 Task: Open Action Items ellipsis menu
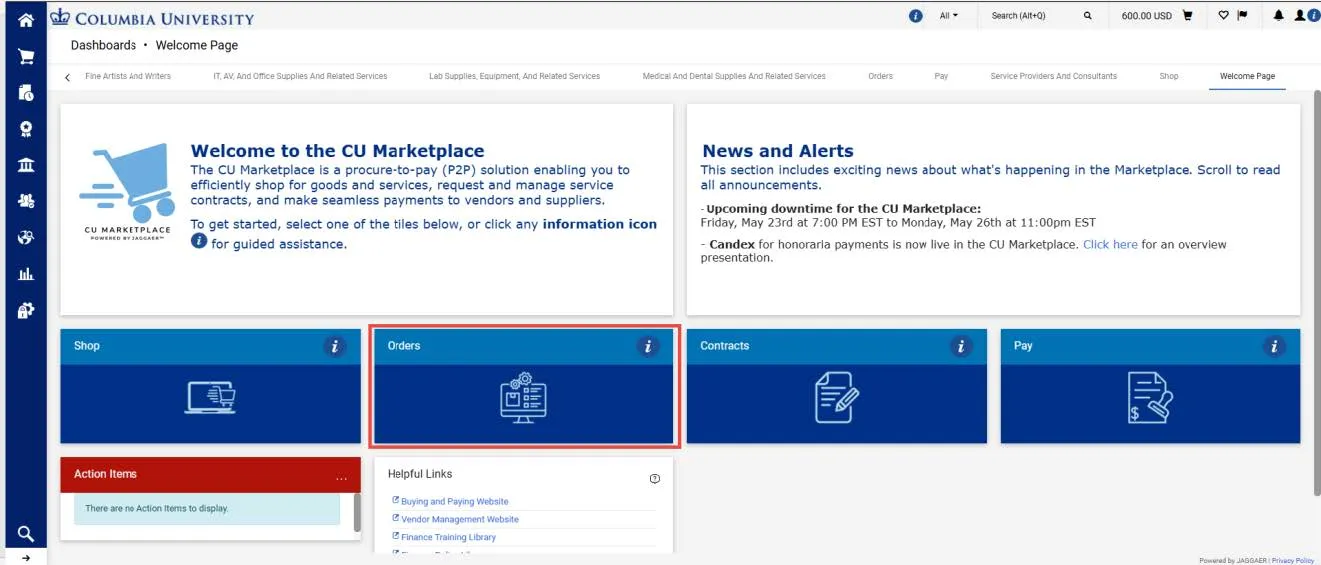(341, 475)
